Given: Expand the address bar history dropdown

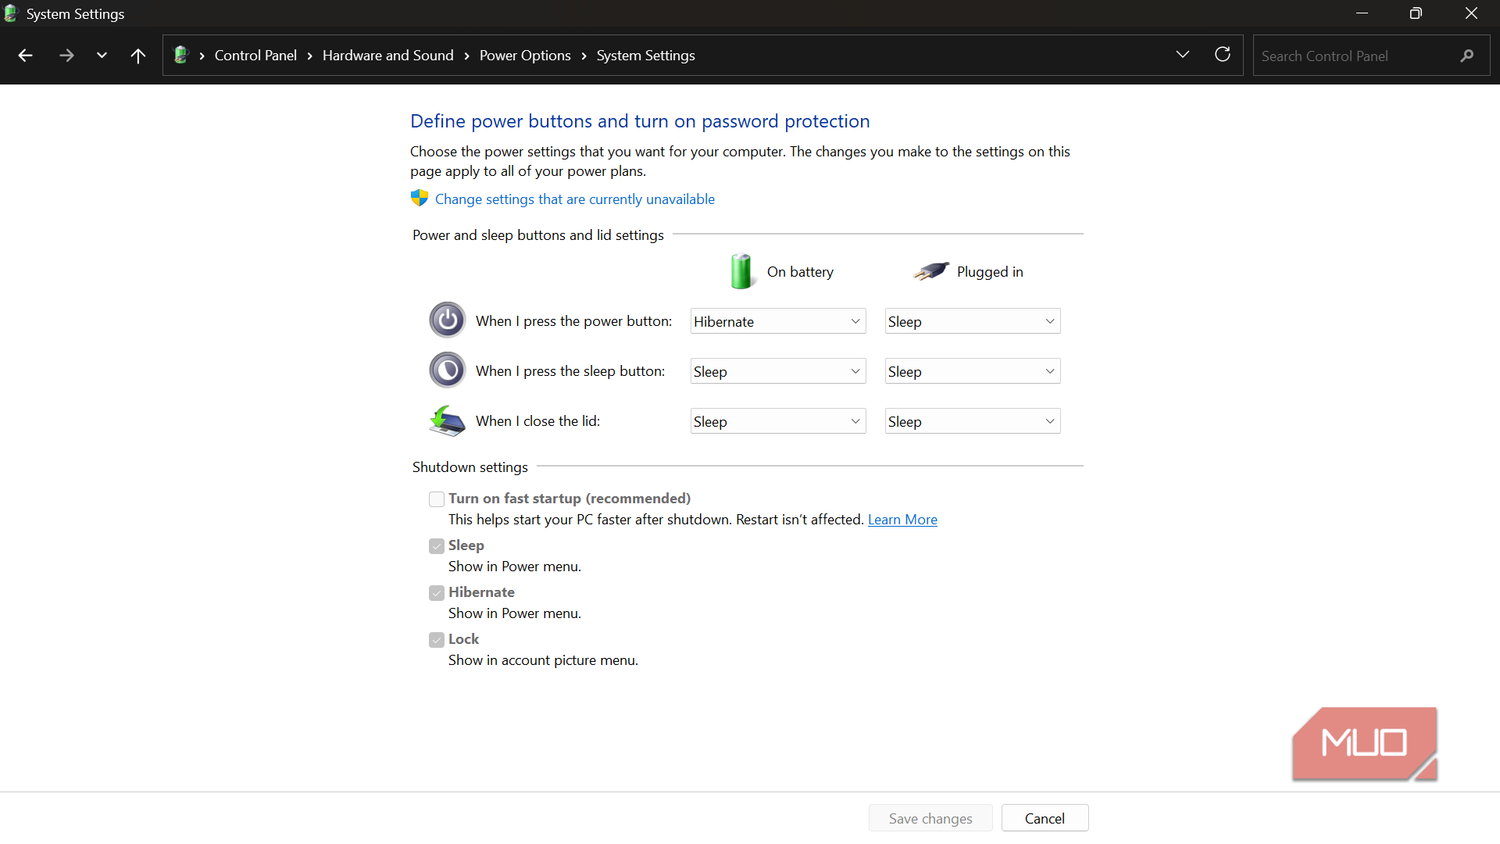Looking at the screenshot, I should pyautogui.click(x=1183, y=55).
